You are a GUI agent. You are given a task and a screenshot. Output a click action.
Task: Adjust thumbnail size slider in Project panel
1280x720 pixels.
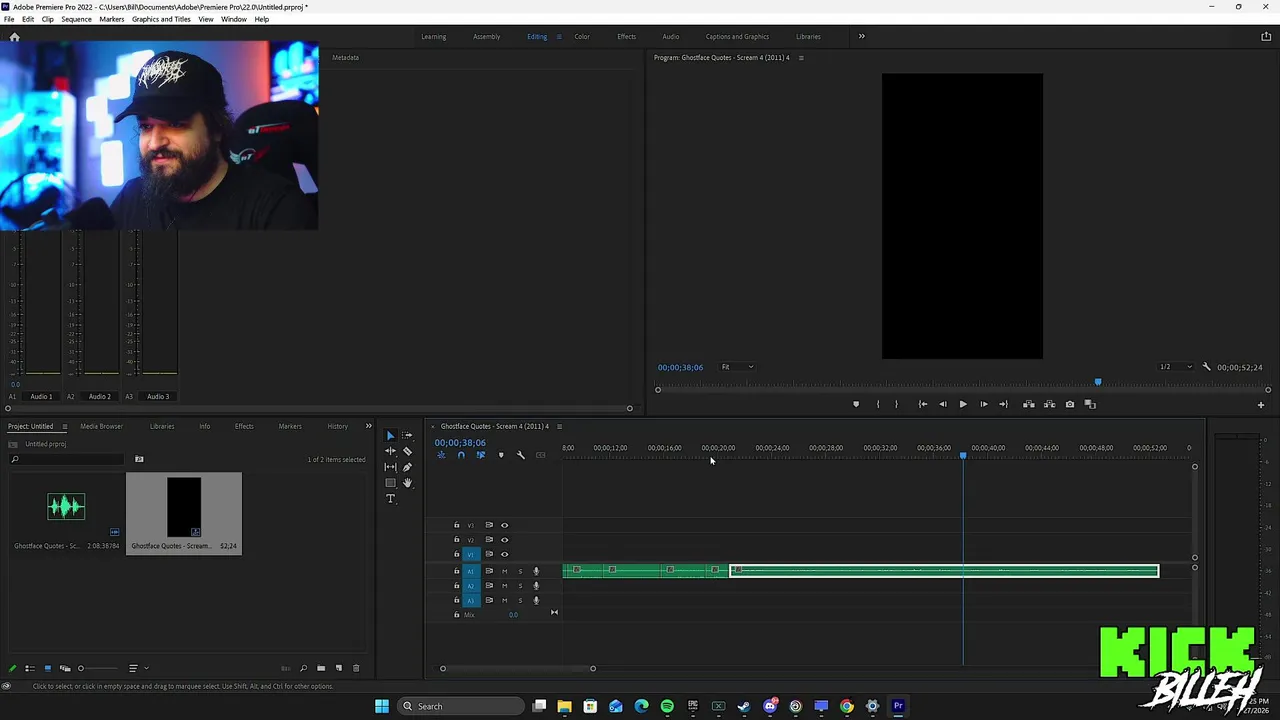click(81, 668)
